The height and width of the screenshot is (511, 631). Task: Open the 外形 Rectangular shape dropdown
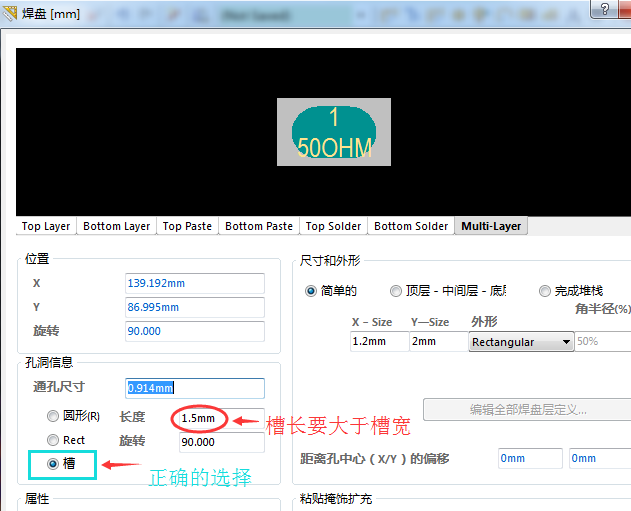(521, 342)
